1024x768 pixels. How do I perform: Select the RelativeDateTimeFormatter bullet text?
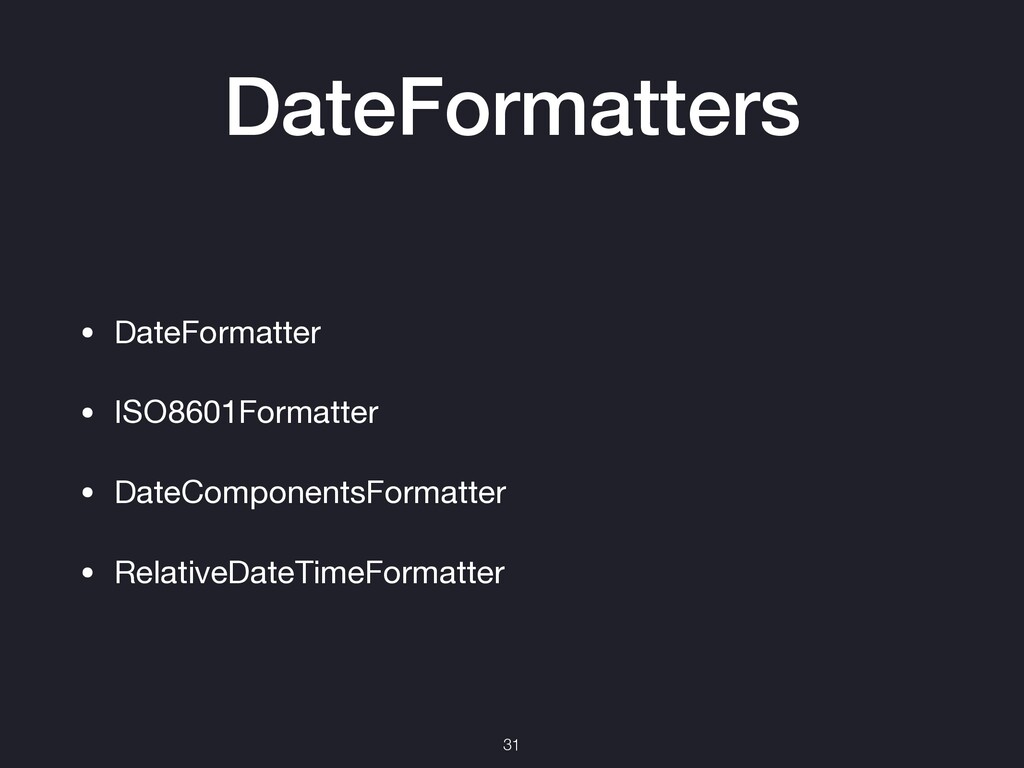(310, 572)
